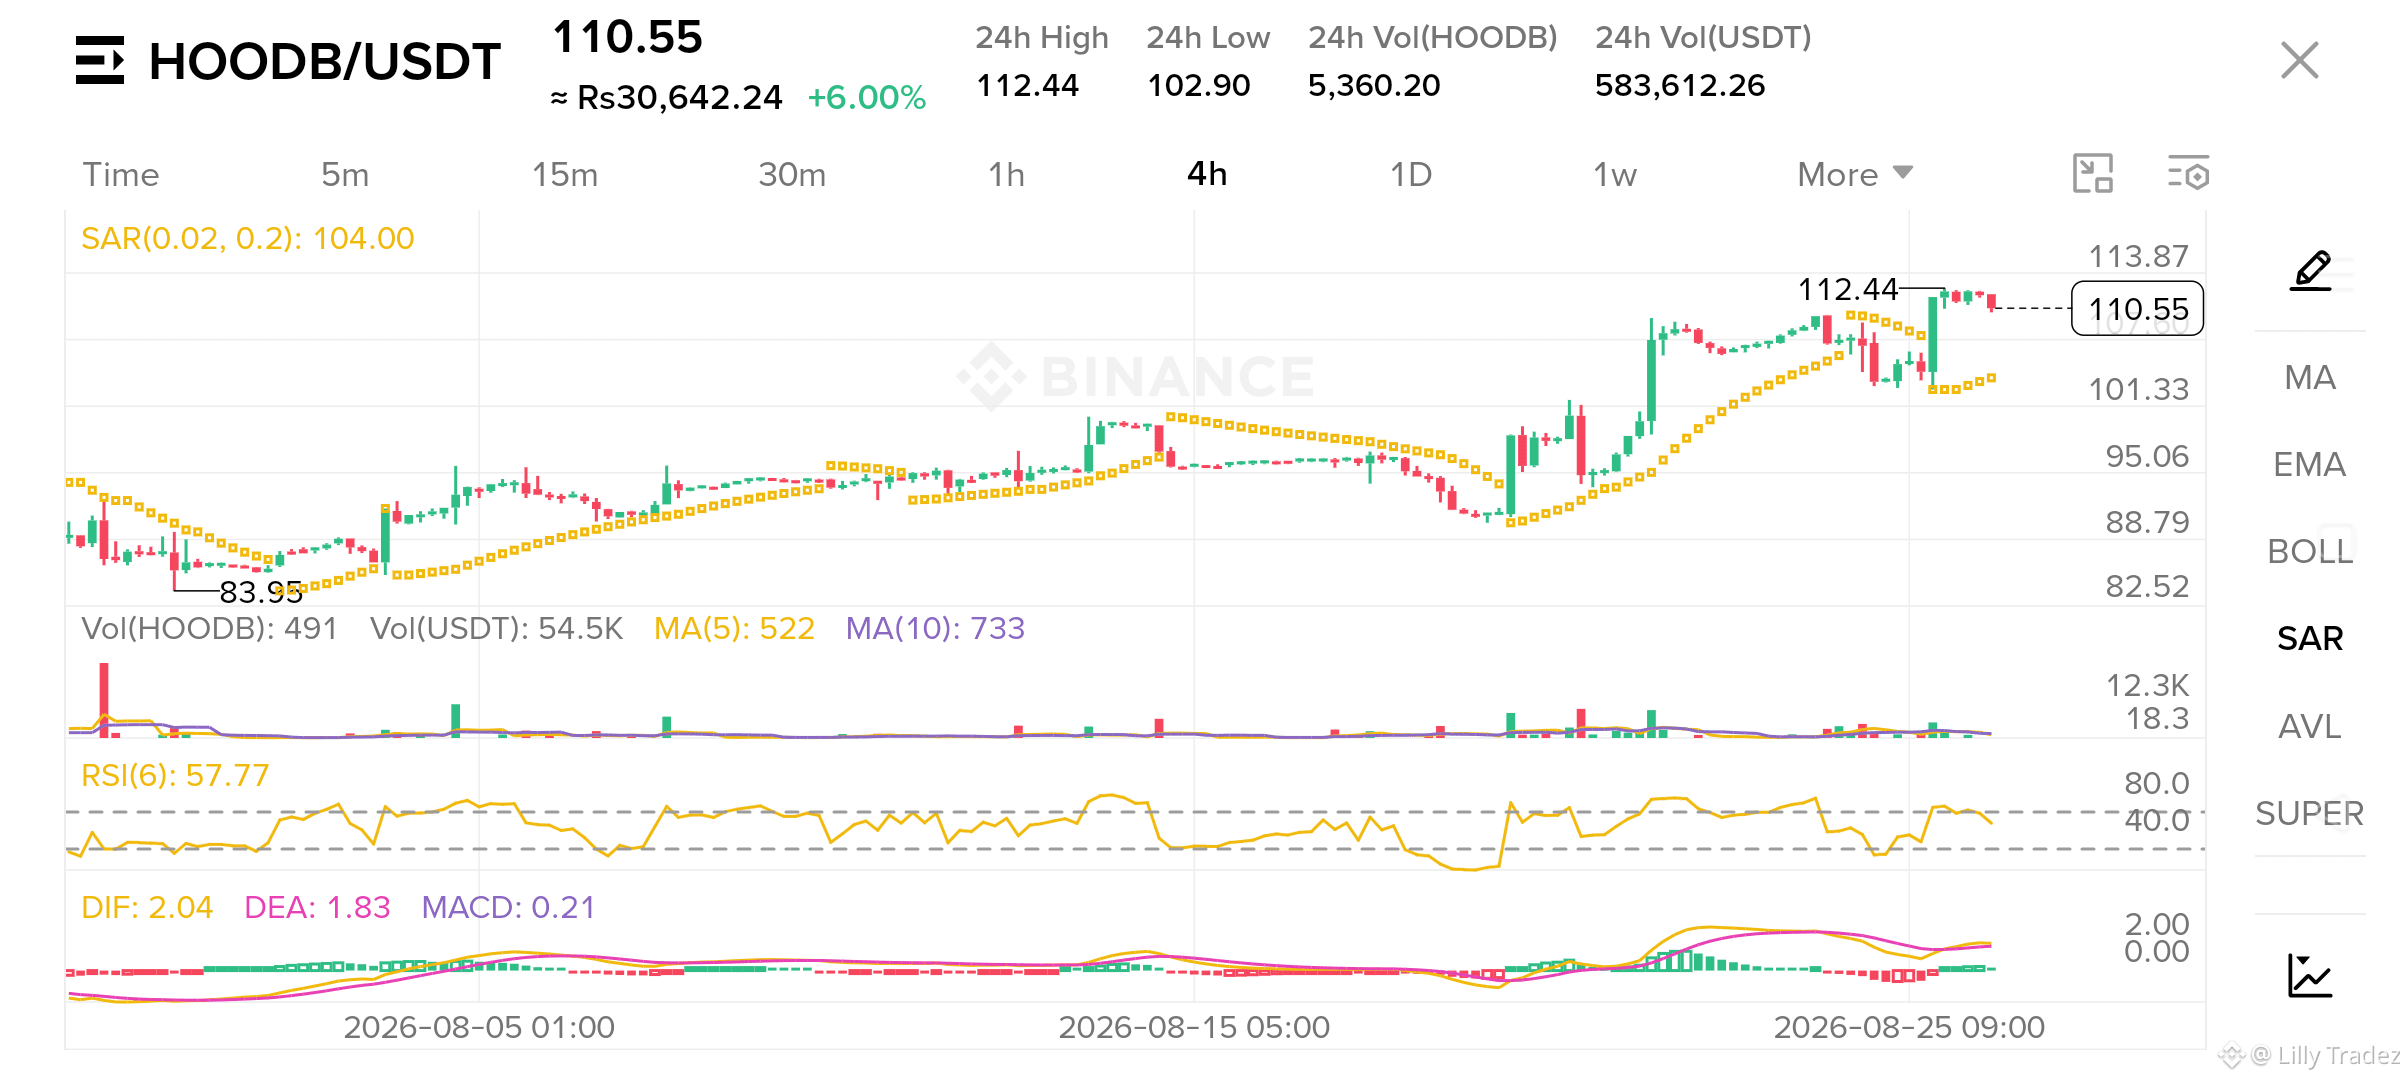Click the 24h High value 112.44
2408x1080 pixels.
click(x=1027, y=86)
